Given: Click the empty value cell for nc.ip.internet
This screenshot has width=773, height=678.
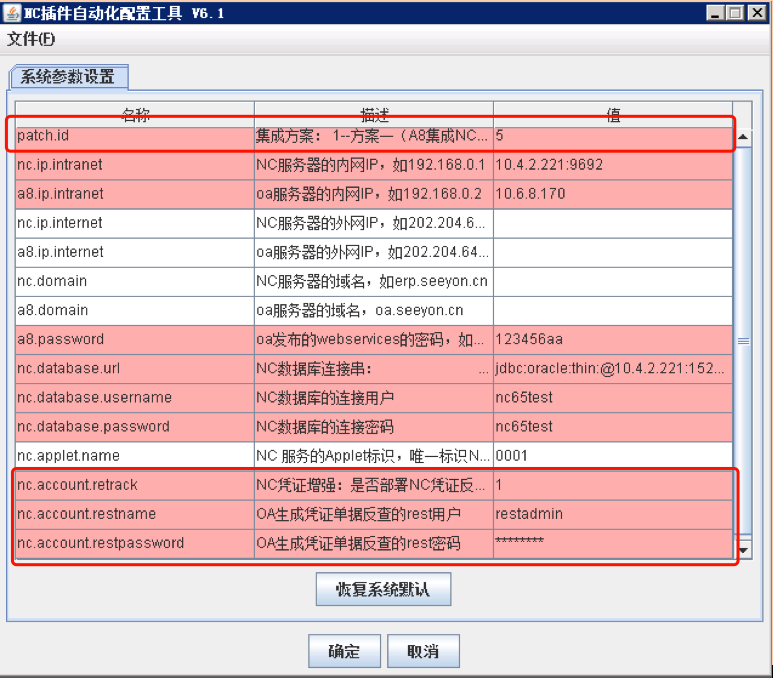Looking at the screenshot, I should [613, 223].
